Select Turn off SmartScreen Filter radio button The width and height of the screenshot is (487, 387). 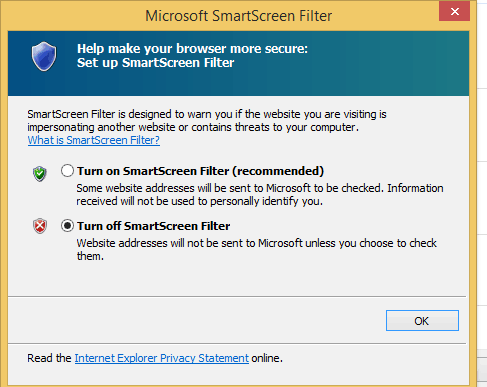(x=67, y=226)
